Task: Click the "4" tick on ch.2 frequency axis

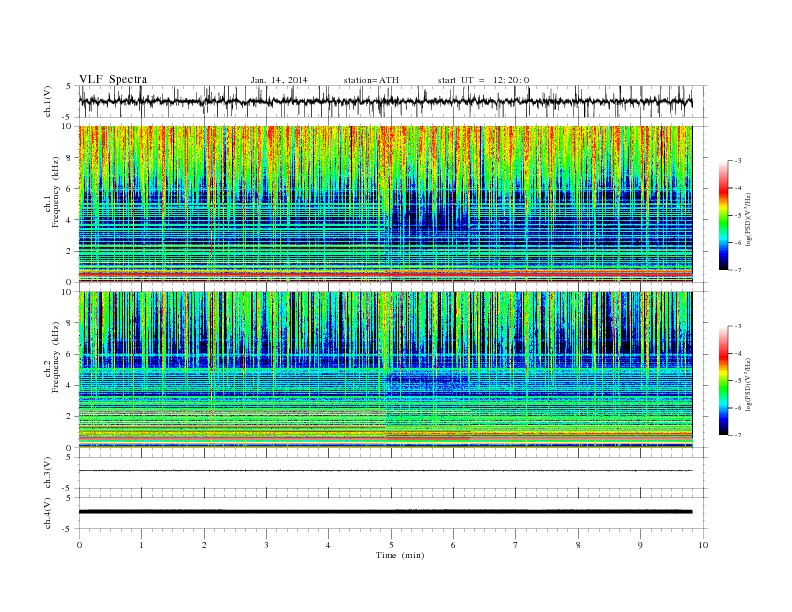Action: (69, 385)
